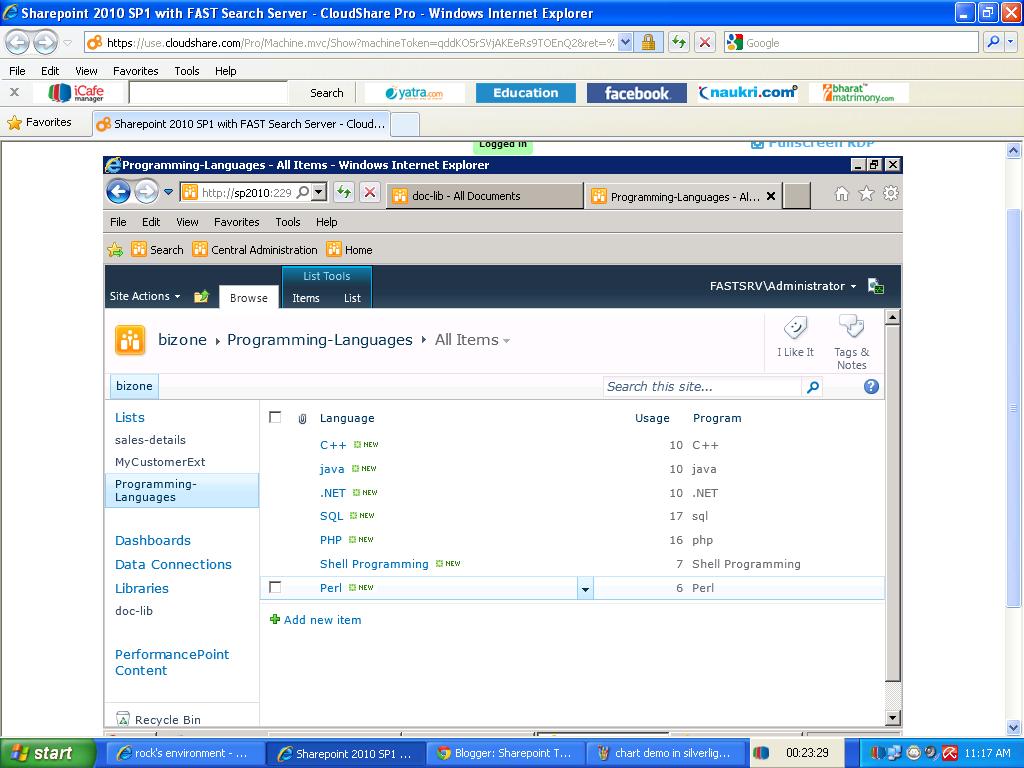This screenshot has height=768, width=1024.
Task: Click the Search magnifier in the site search box
Action: pyautogui.click(x=812, y=387)
